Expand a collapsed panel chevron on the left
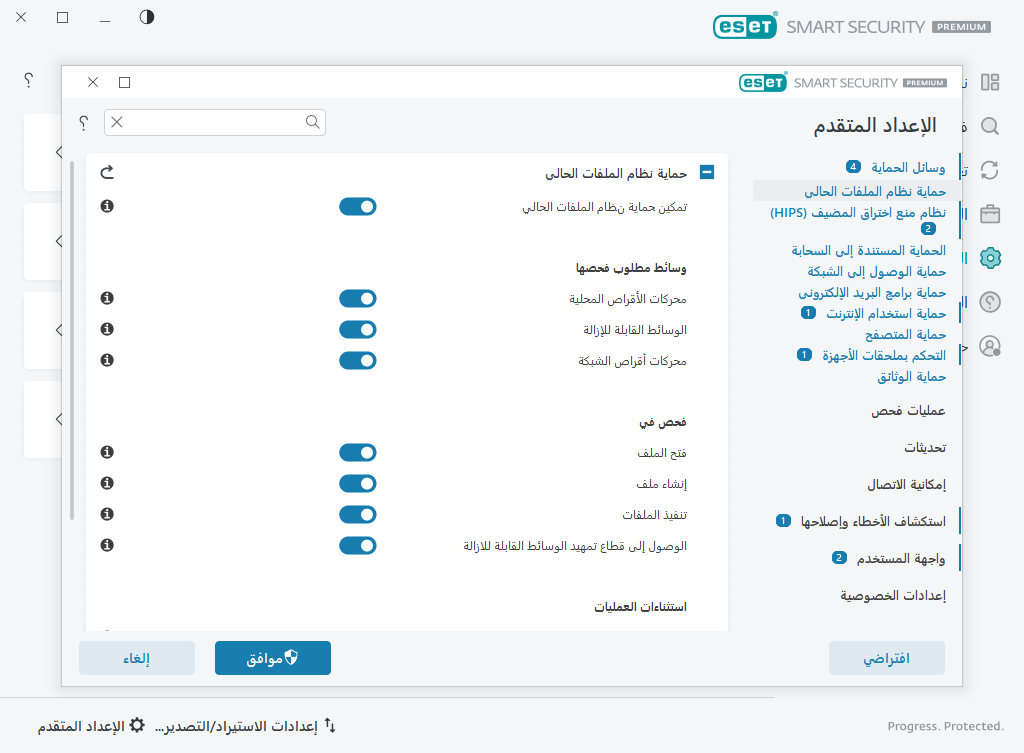 (x=59, y=152)
